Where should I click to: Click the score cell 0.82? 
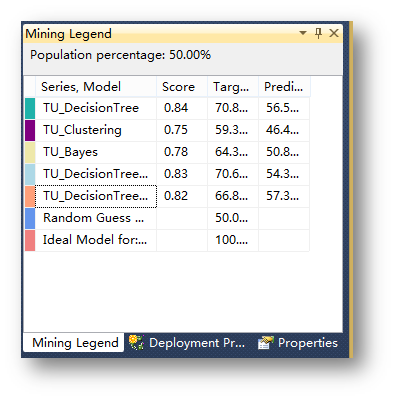click(182, 196)
